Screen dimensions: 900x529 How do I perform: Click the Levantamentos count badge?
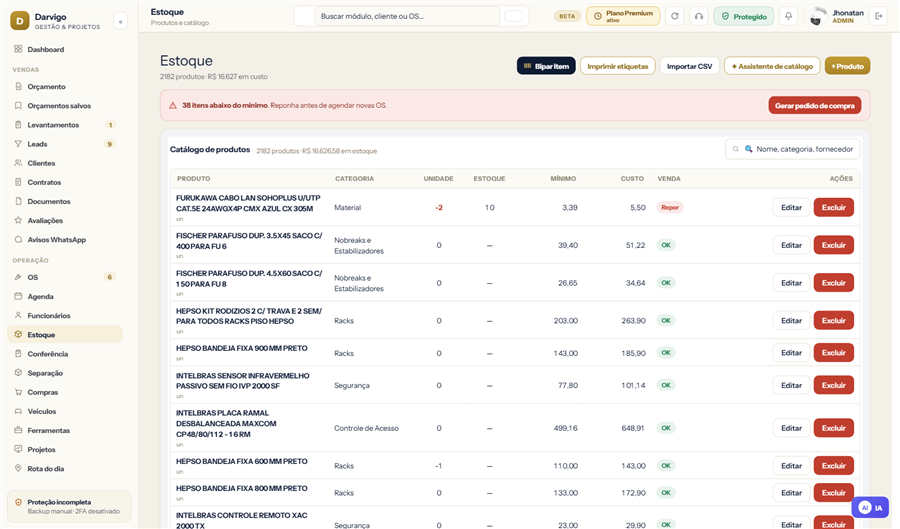click(110, 125)
